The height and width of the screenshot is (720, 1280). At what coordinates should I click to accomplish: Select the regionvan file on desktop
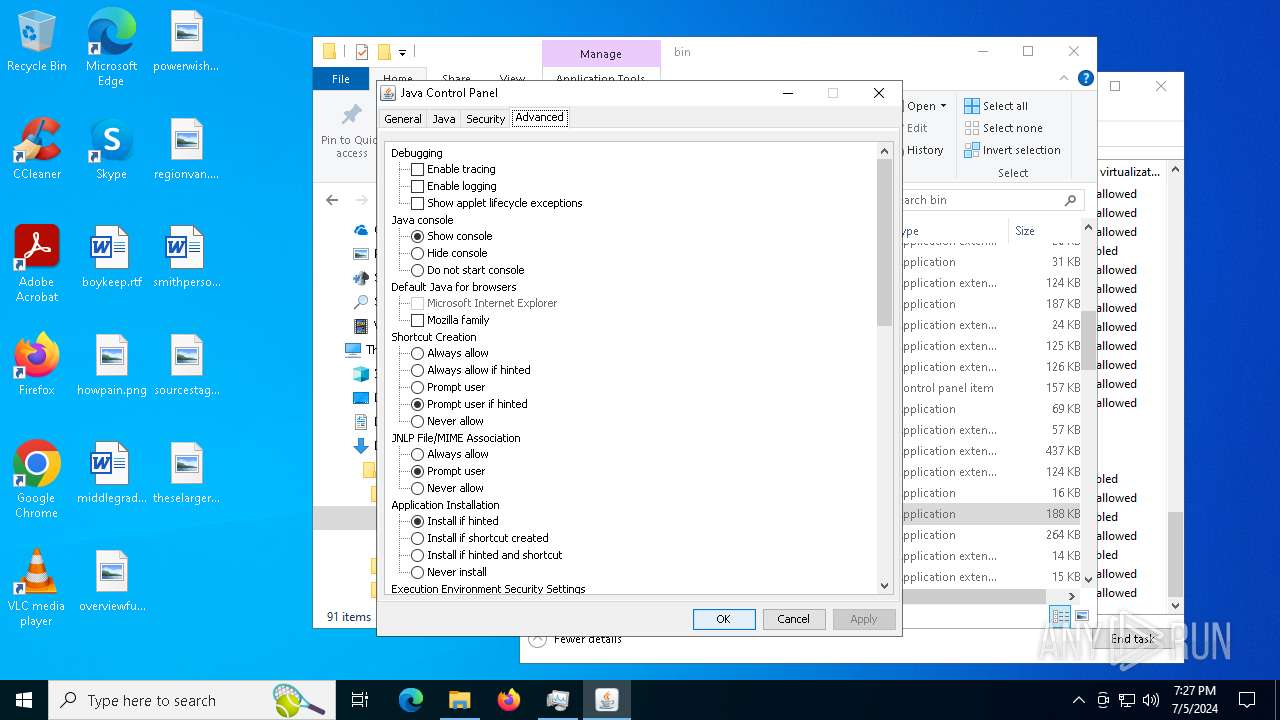[186, 149]
